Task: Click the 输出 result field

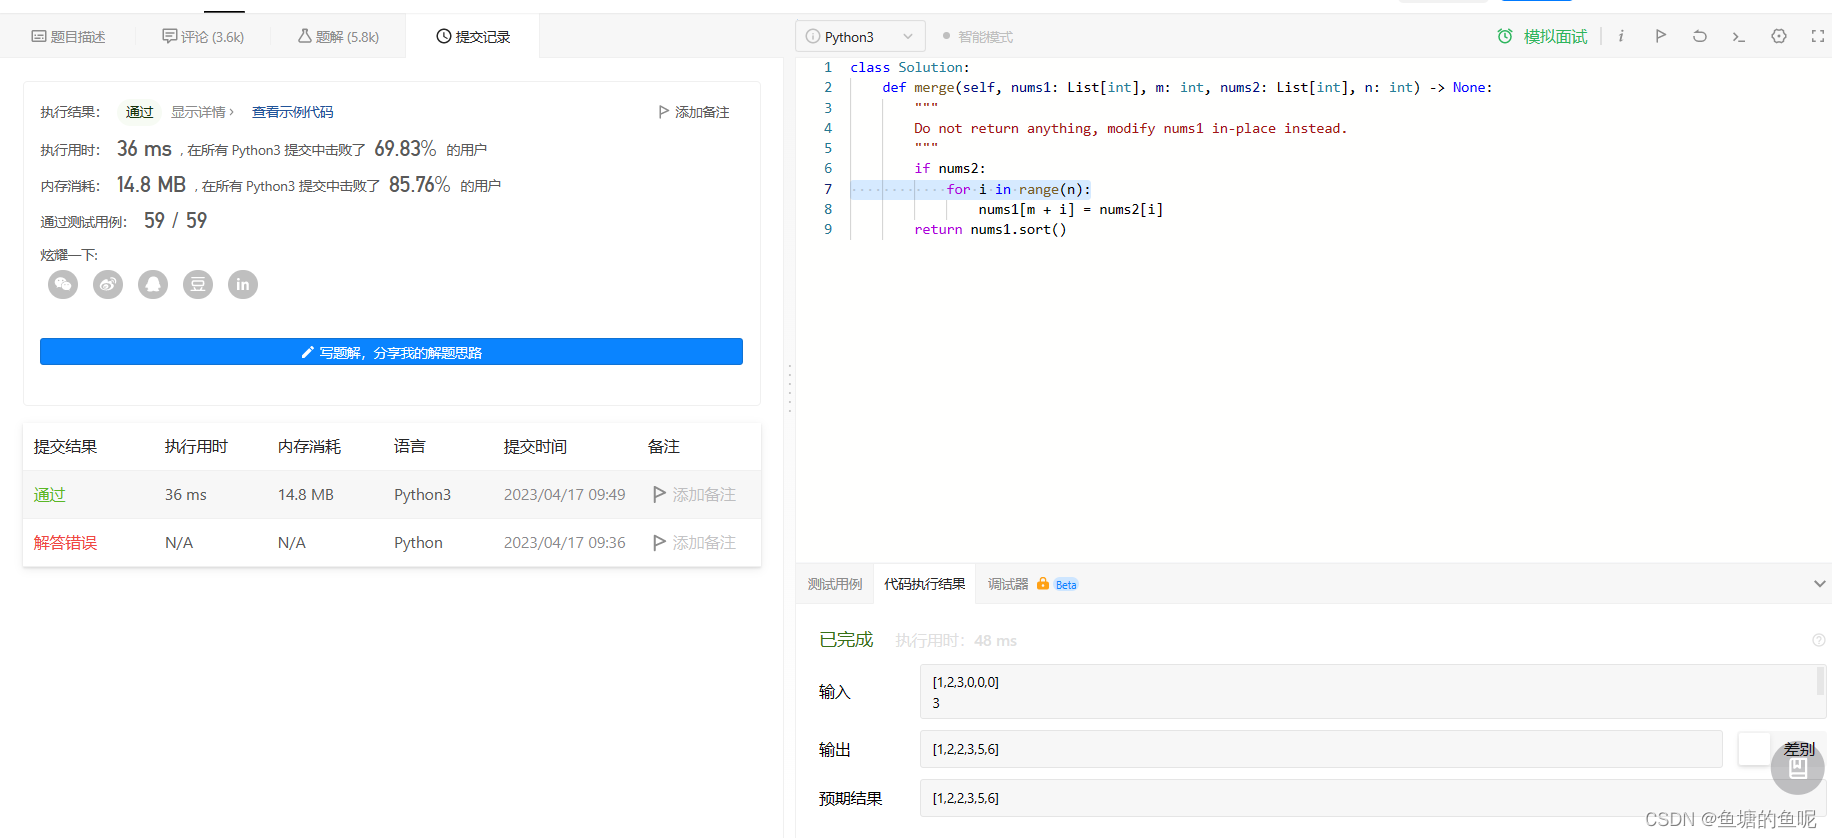Action: click(1321, 749)
